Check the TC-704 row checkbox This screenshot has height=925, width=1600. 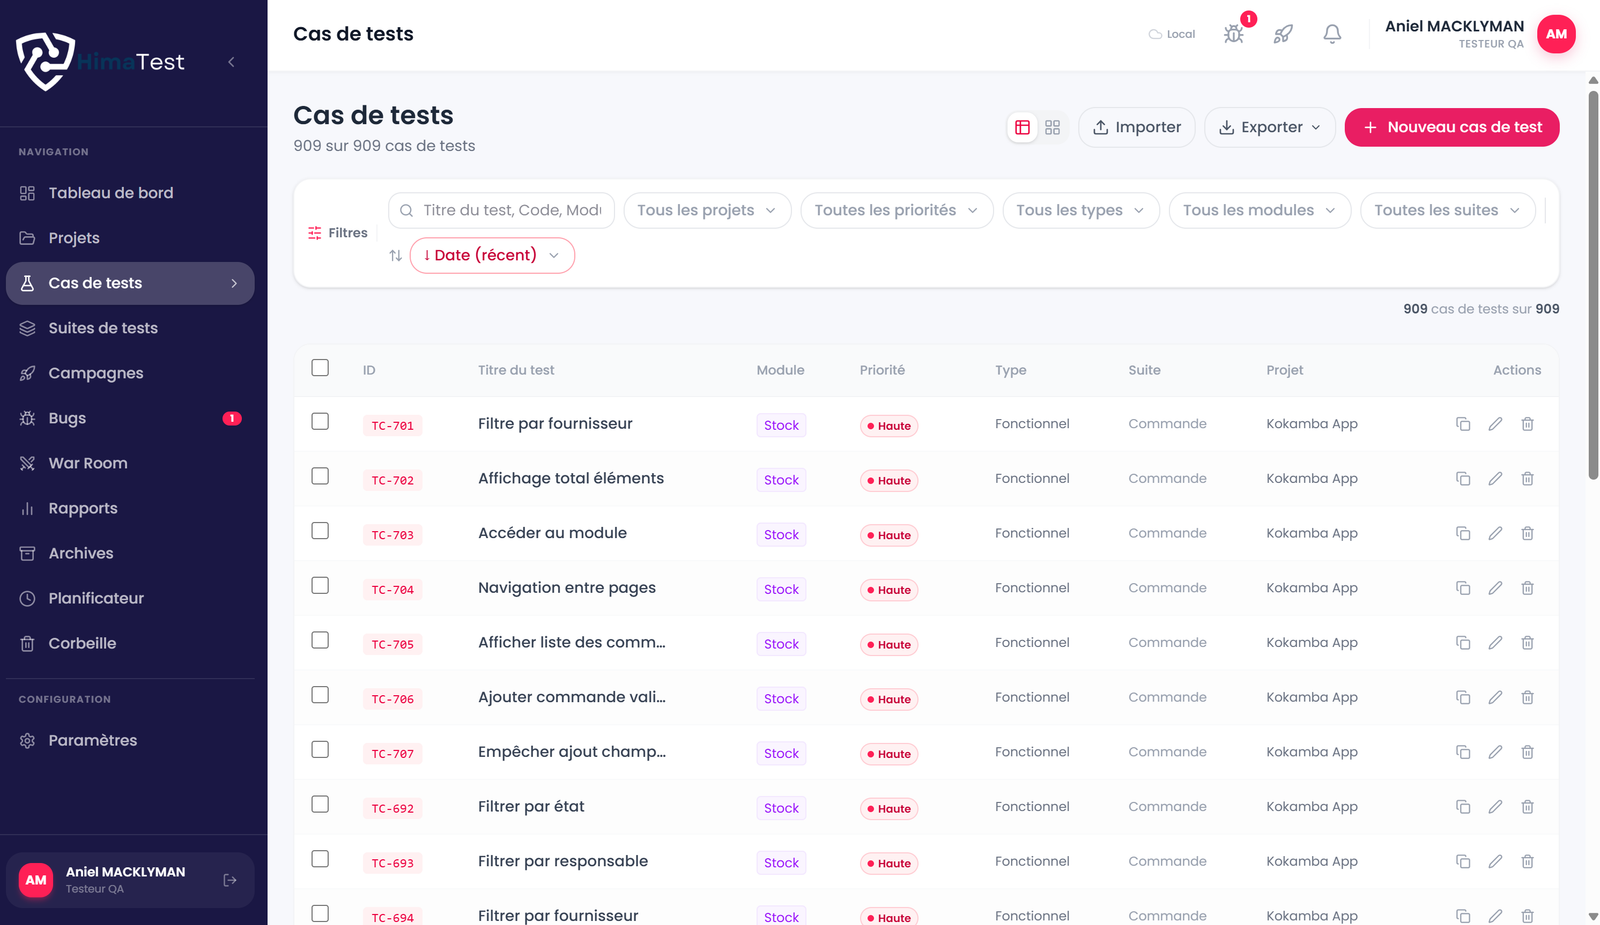(x=320, y=586)
